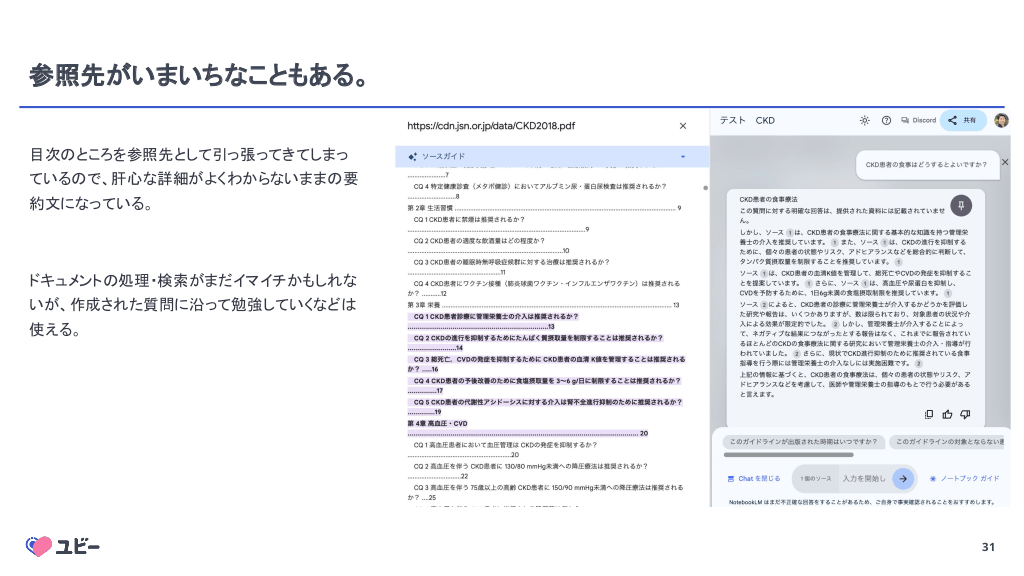Expand the ソースガイド dropdown arrow
This screenshot has width=1024, height=576.
tap(683, 157)
